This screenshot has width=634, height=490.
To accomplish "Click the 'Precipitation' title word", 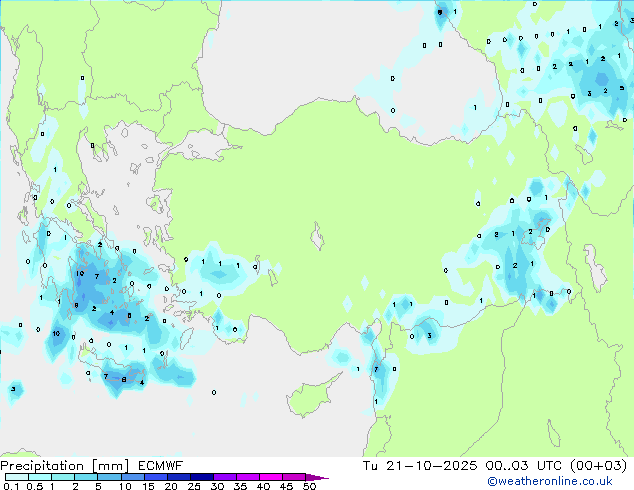I will coord(42,466).
